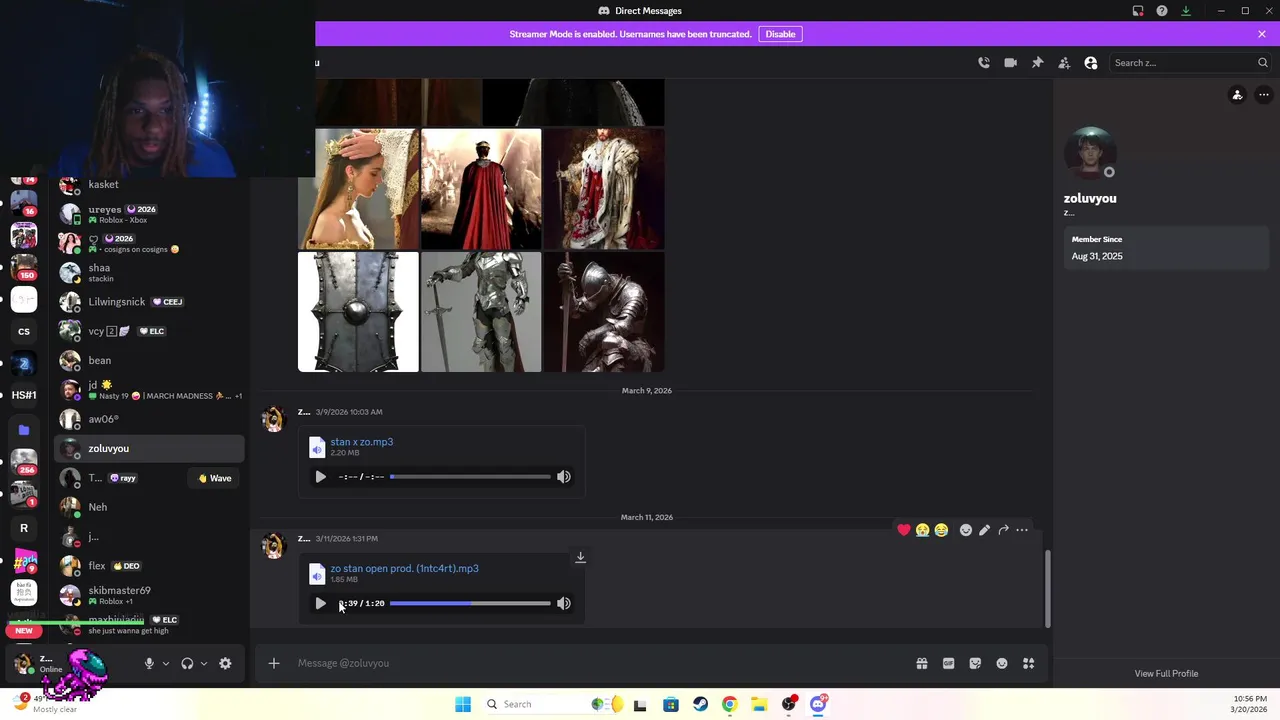
Task: React with the crying emoji
Action: click(922, 530)
